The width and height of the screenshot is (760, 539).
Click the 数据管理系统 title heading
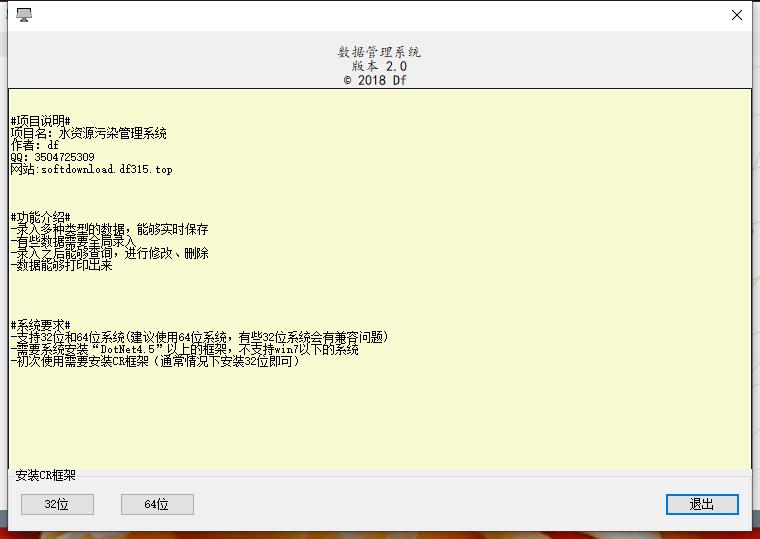click(x=379, y=52)
